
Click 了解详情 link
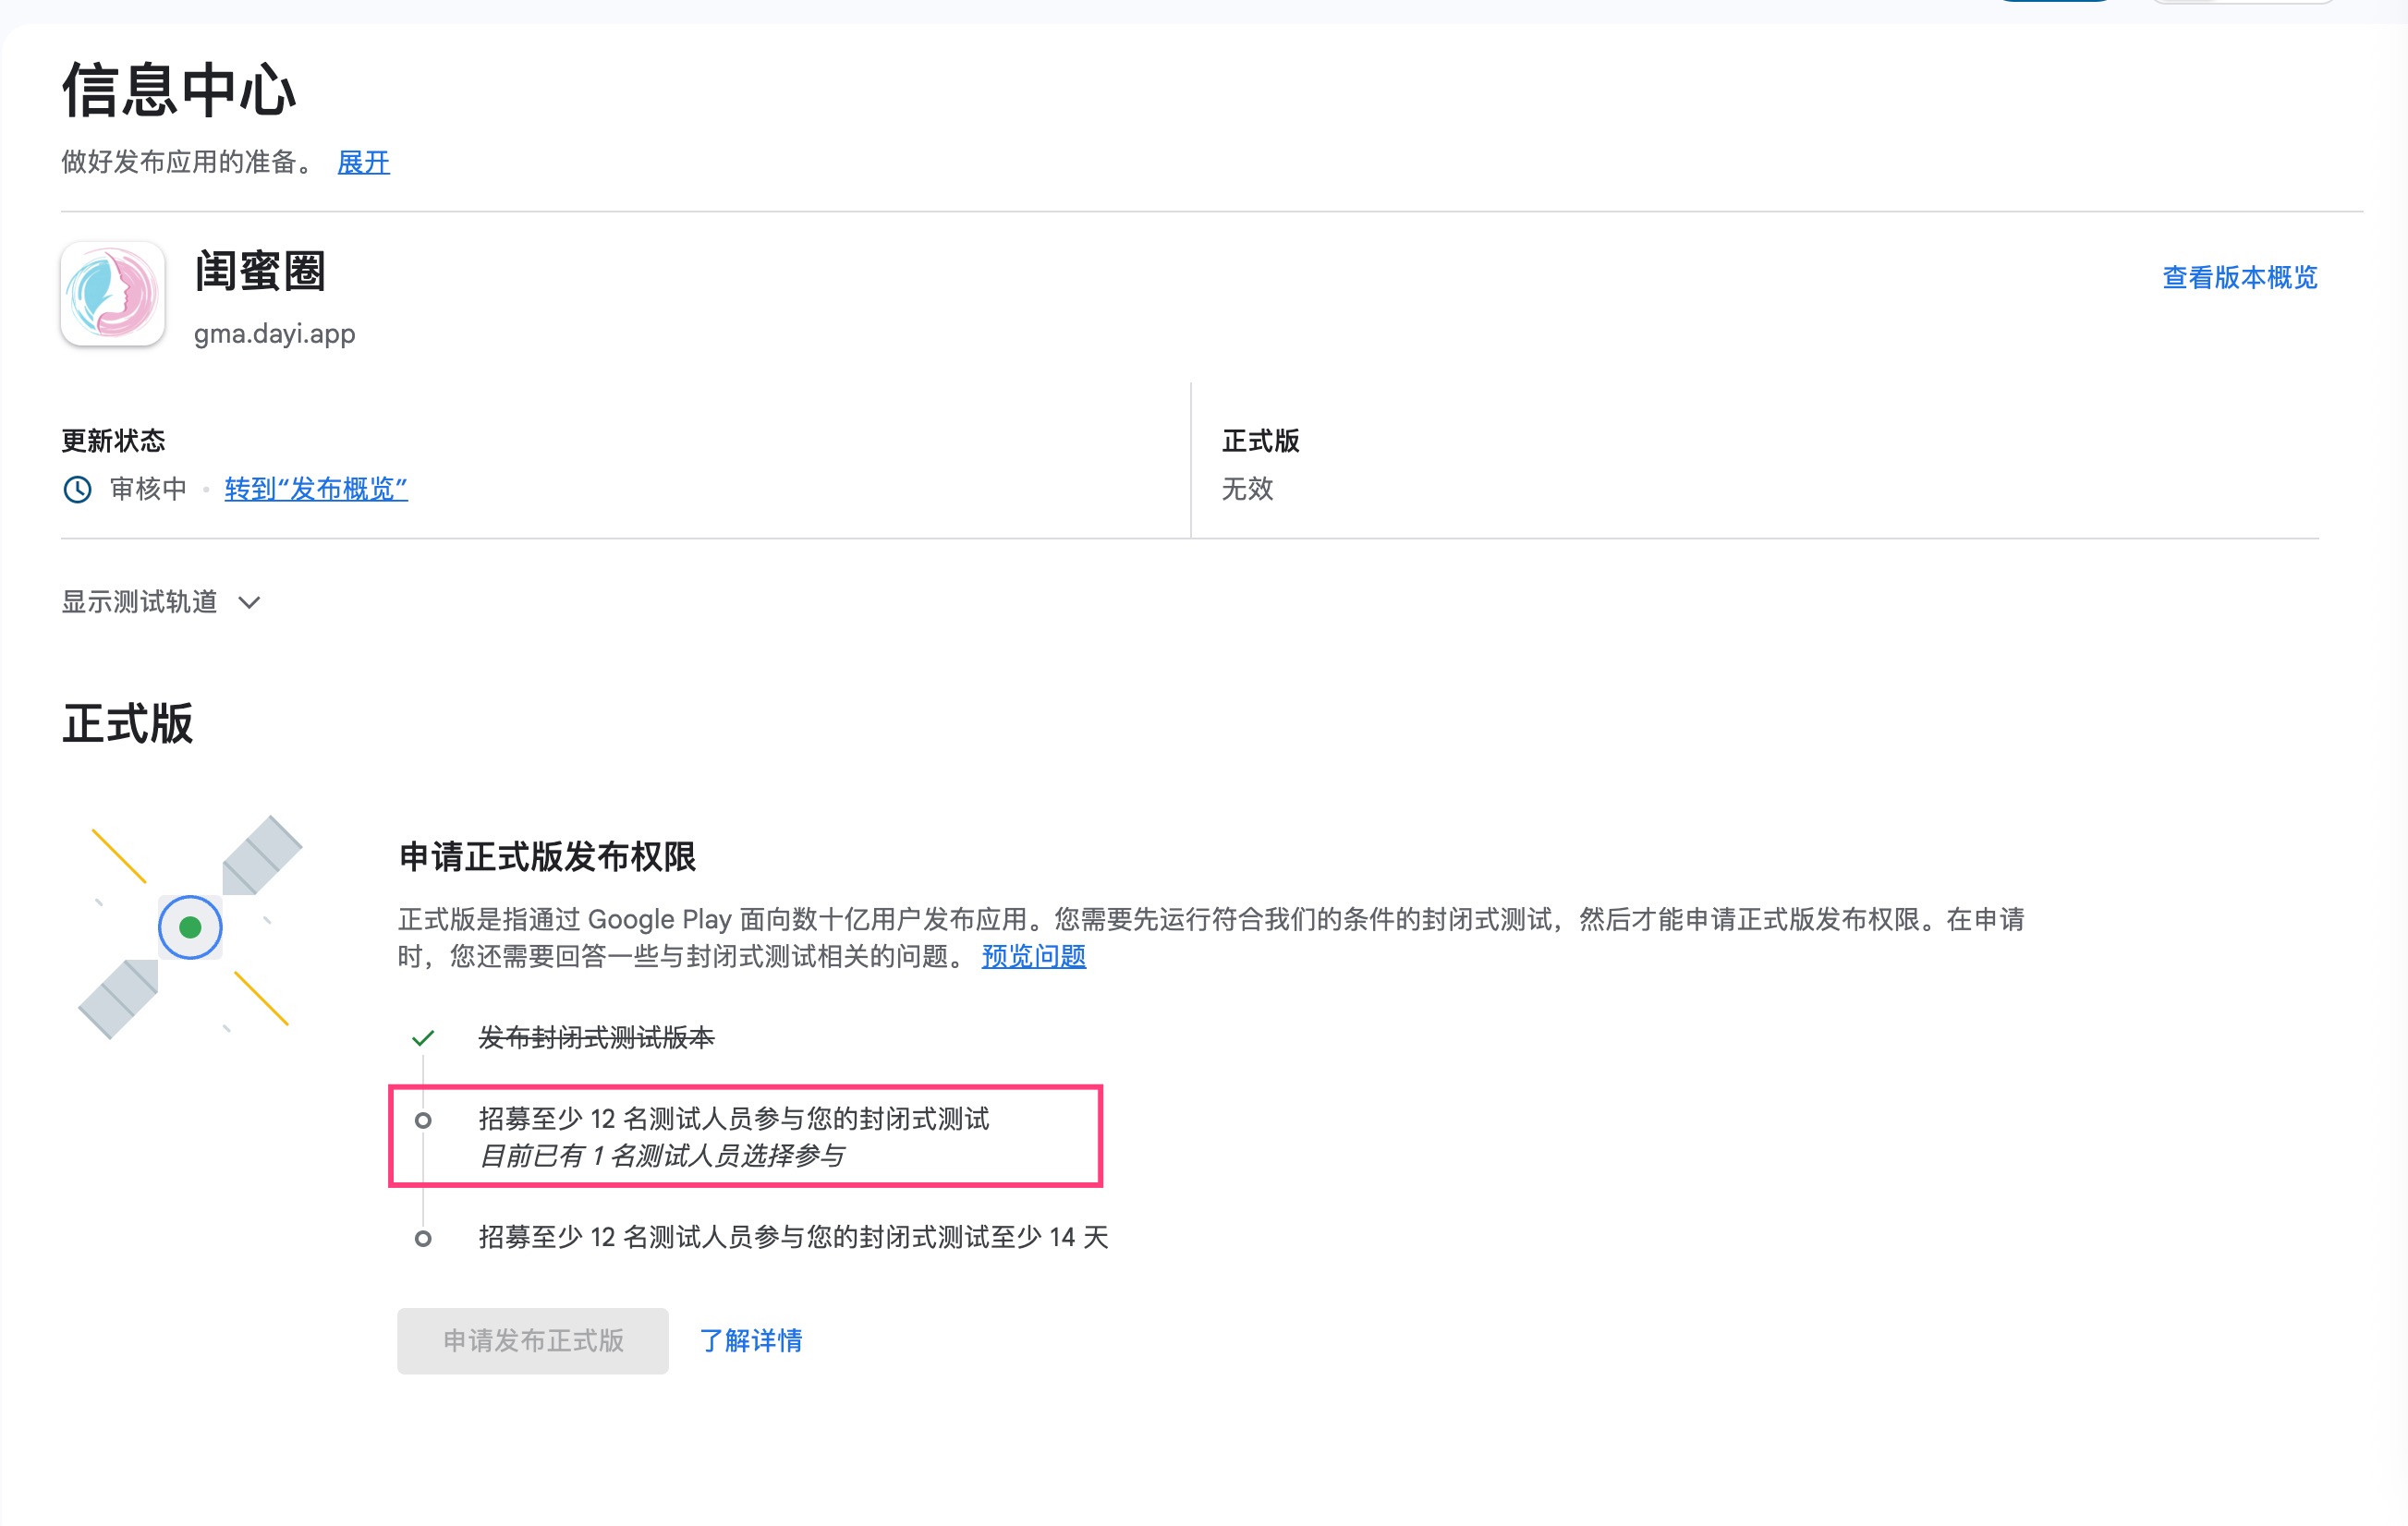(750, 1340)
